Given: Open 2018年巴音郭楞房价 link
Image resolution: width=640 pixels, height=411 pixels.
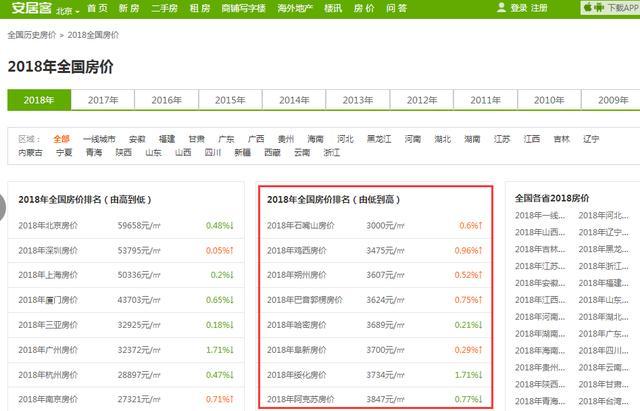Looking at the screenshot, I should point(305,300).
